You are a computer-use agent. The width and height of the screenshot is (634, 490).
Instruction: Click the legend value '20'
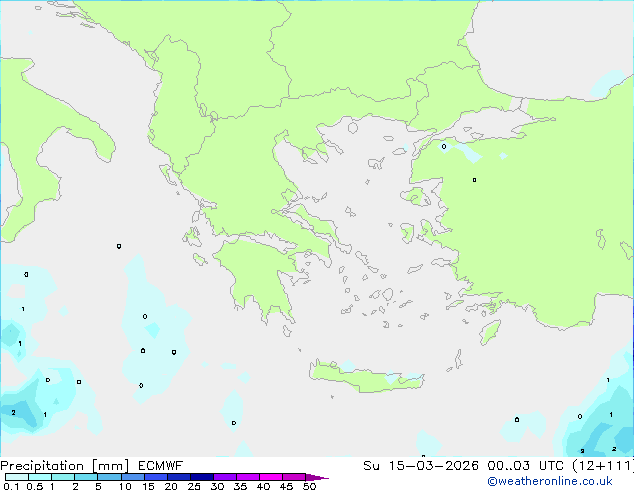[x=171, y=486]
